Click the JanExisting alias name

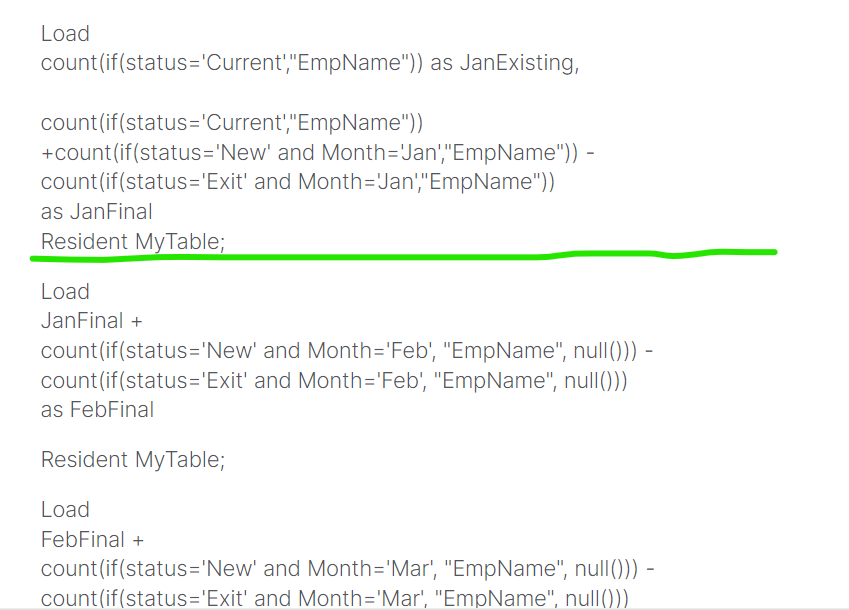[517, 63]
